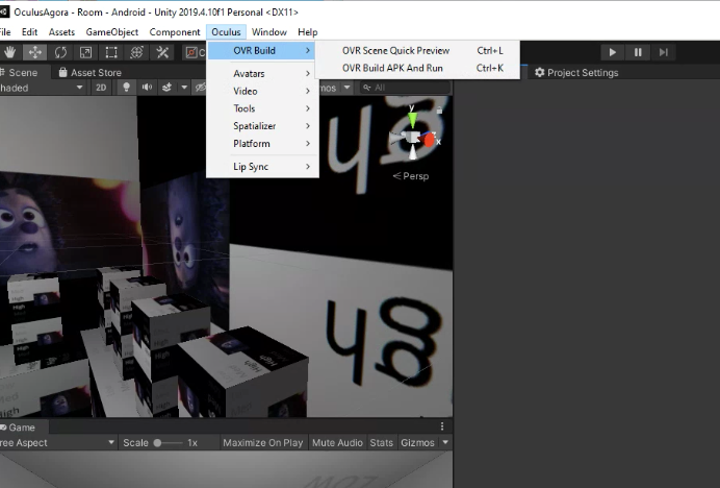Toggle Maximize On Play

tap(263, 443)
